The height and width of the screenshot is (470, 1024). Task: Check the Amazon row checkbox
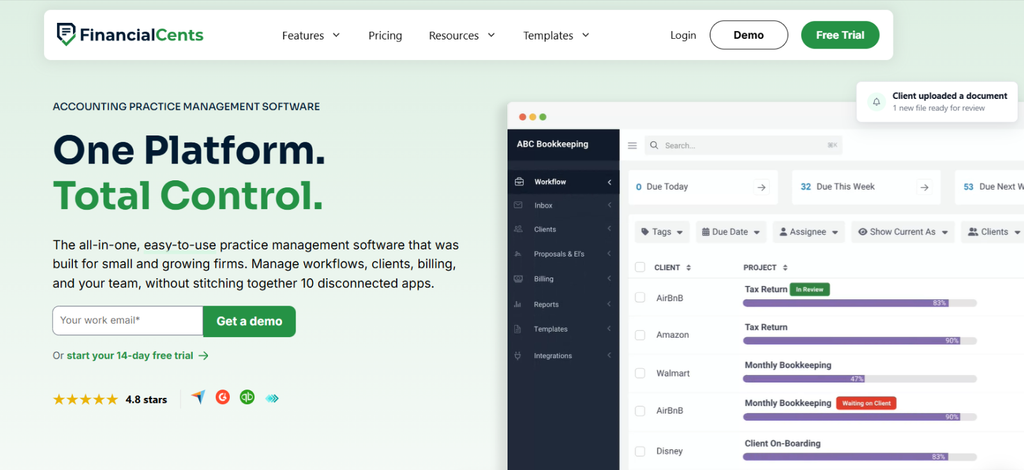tap(640, 335)
